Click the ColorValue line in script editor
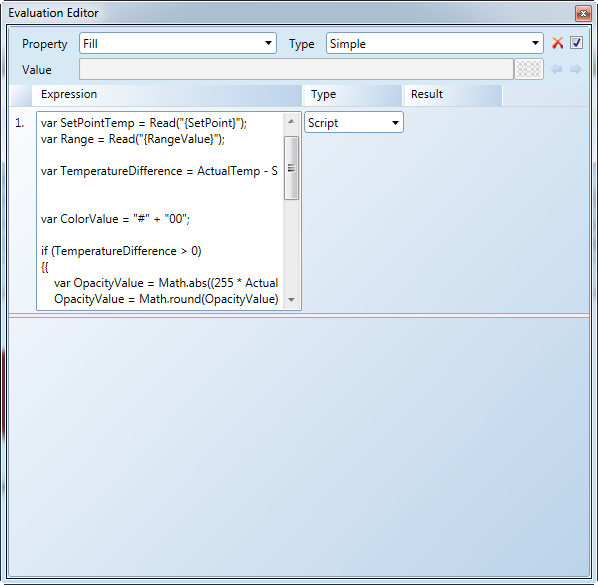Screen dimensions: 598x585 [115, 219]
